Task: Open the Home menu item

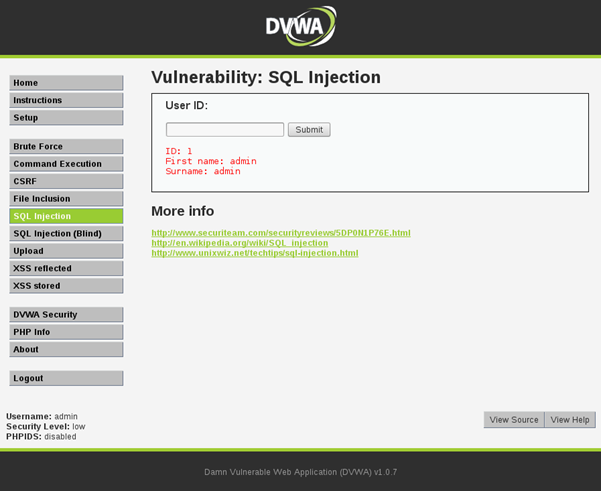Action: point(66,83)
